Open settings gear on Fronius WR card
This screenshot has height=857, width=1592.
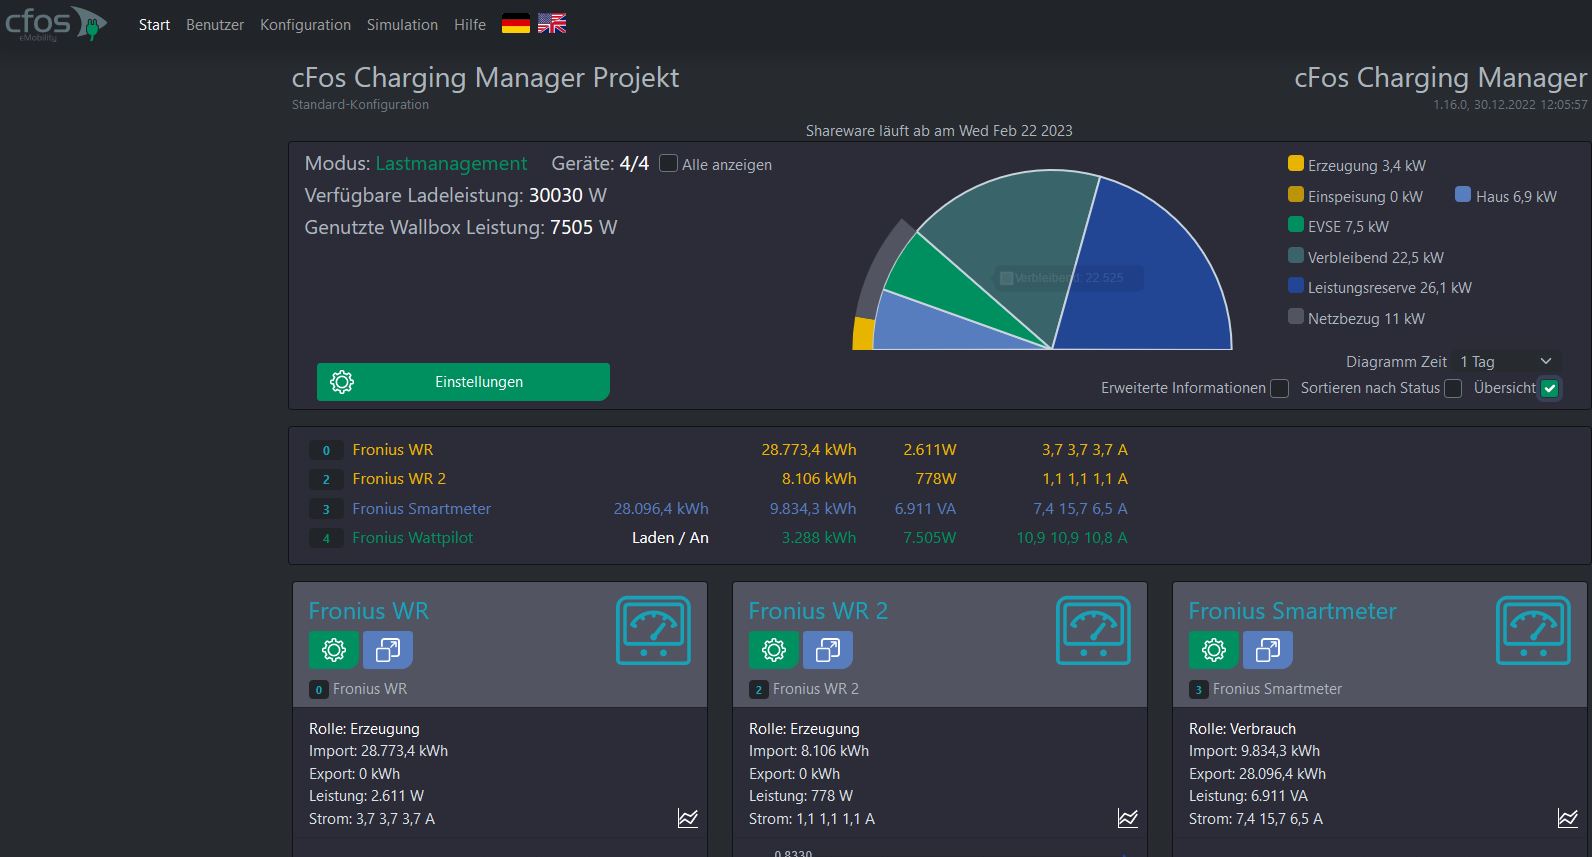(x=334, y=650)
